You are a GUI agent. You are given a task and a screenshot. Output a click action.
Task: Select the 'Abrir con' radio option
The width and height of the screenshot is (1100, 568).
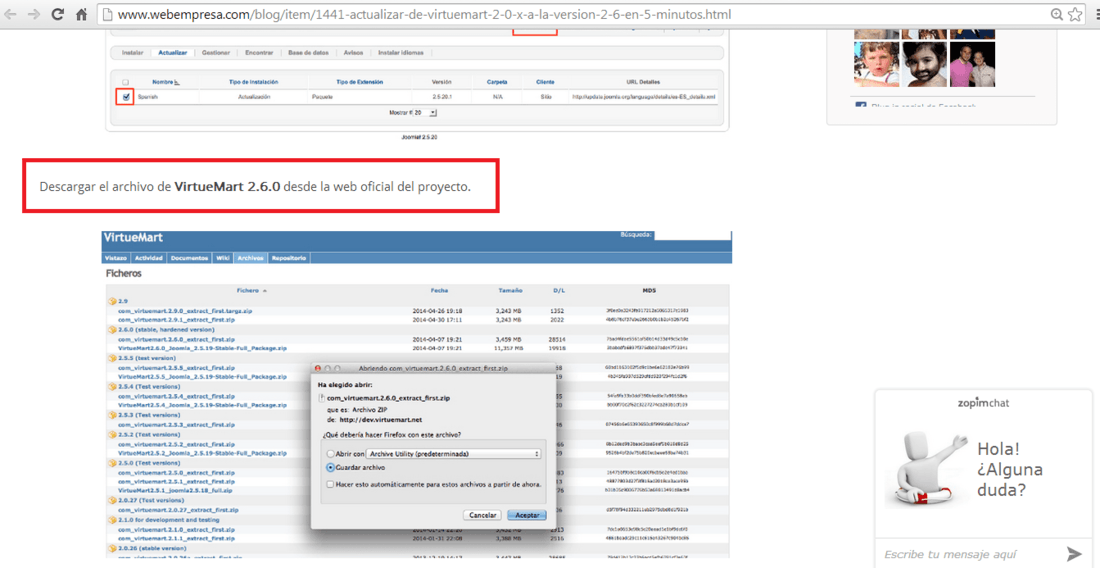pyautogui.click(x=330, y=454)
